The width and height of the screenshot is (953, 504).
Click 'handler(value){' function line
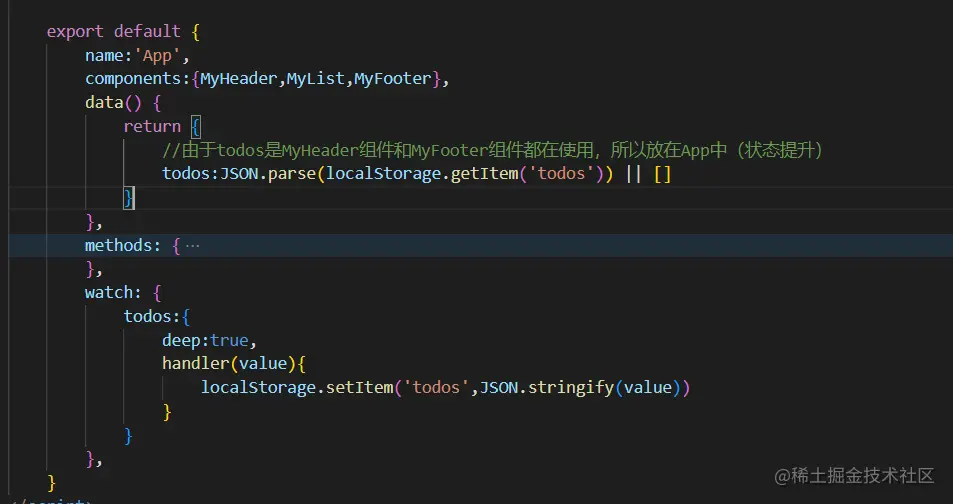coord(234,364)
